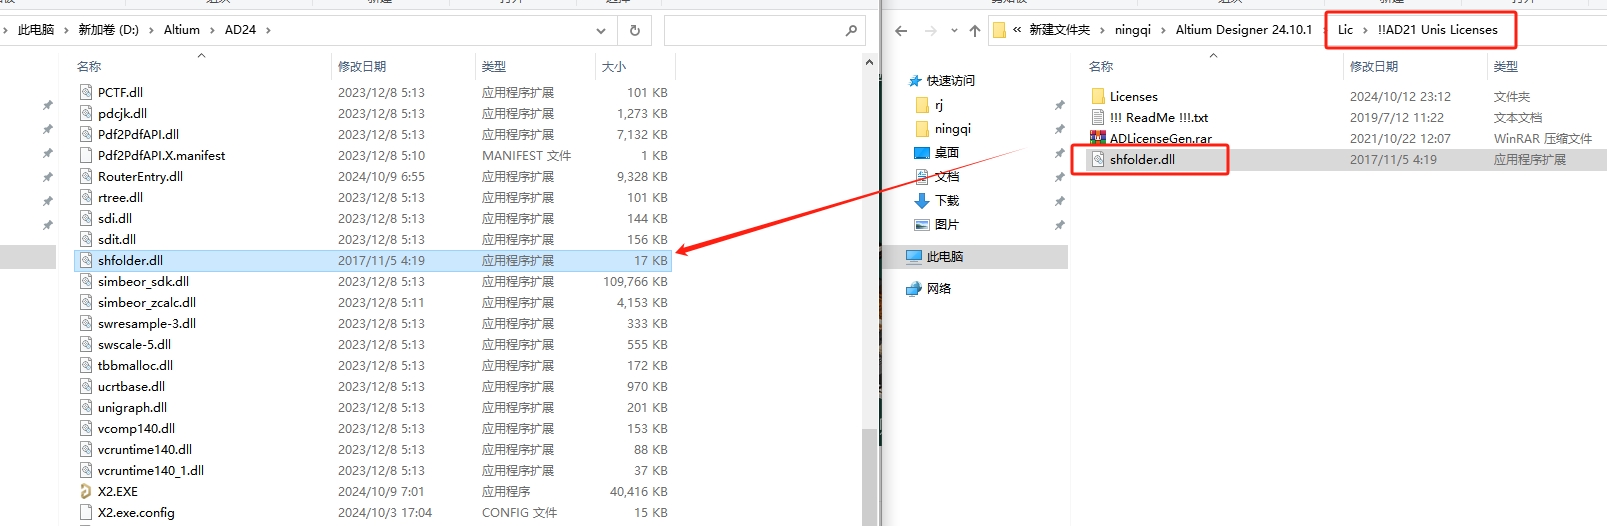The width and height of the screenshot is (1607, 526).
Task: Open the address history dropdown in left window
Action: pos(600,30)
